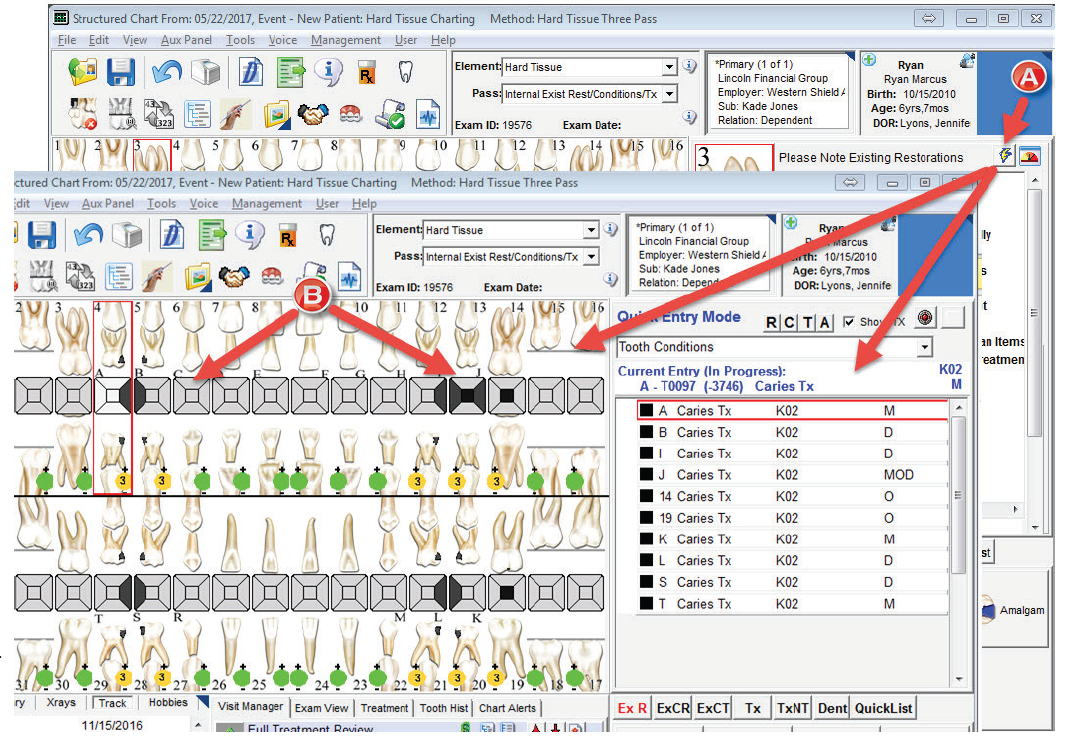Save chart with floppy icon in front window
Image resolution: width=1074 pixels, height=752 pixels.
(x=41, y=235)
